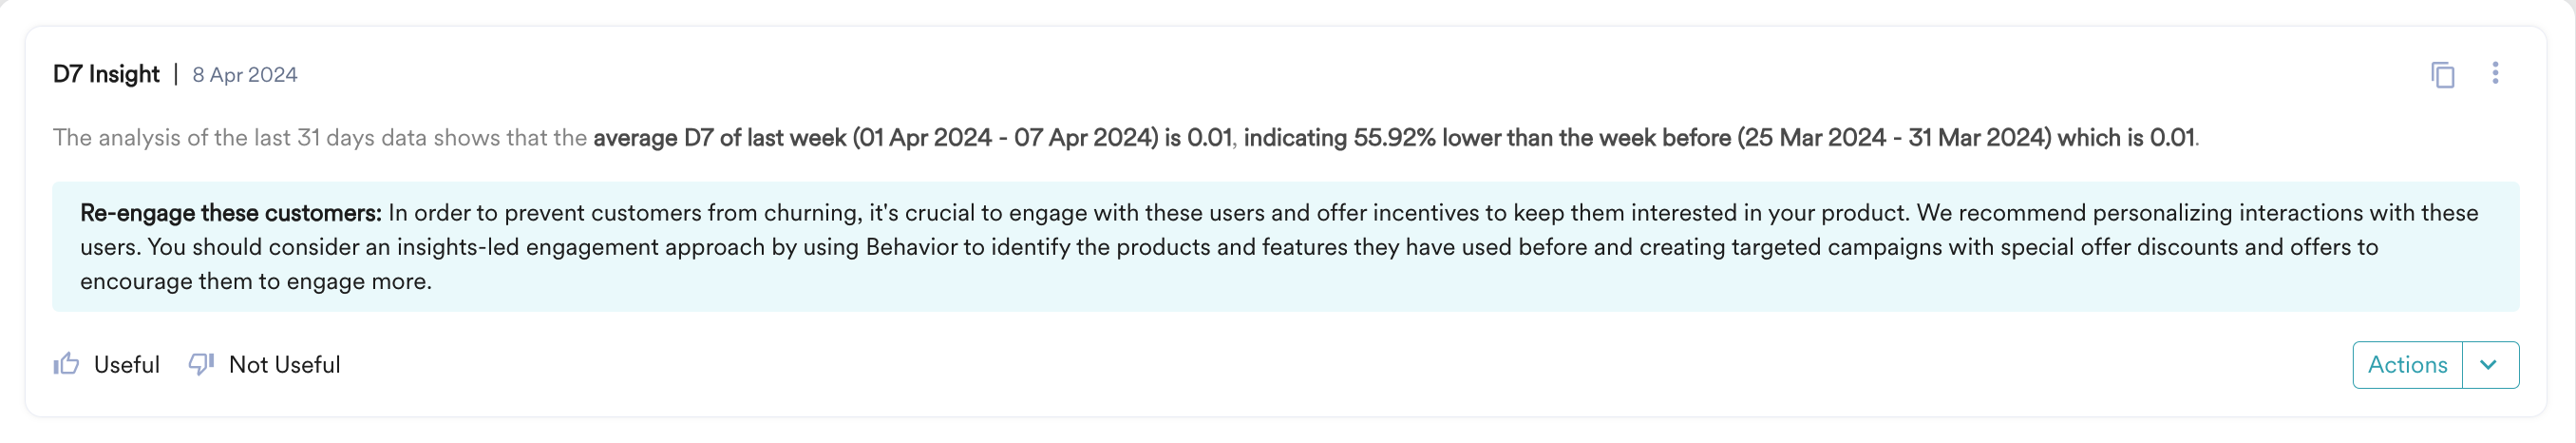The height and width of the screenshot is (443, 2576).
Task: Copy the D7 Insight text
Action: pos(2442,75)
